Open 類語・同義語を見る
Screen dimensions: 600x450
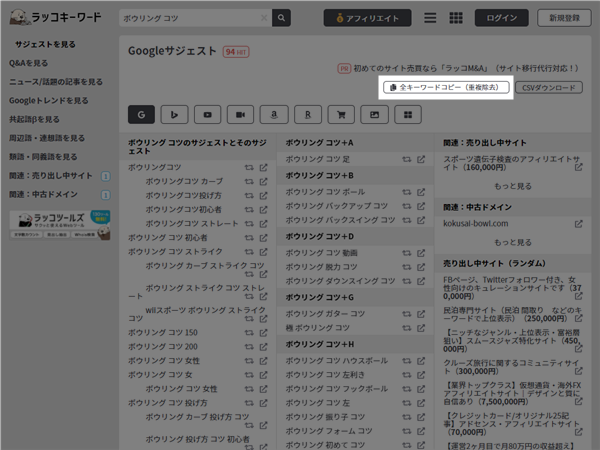tap(43, 157)
